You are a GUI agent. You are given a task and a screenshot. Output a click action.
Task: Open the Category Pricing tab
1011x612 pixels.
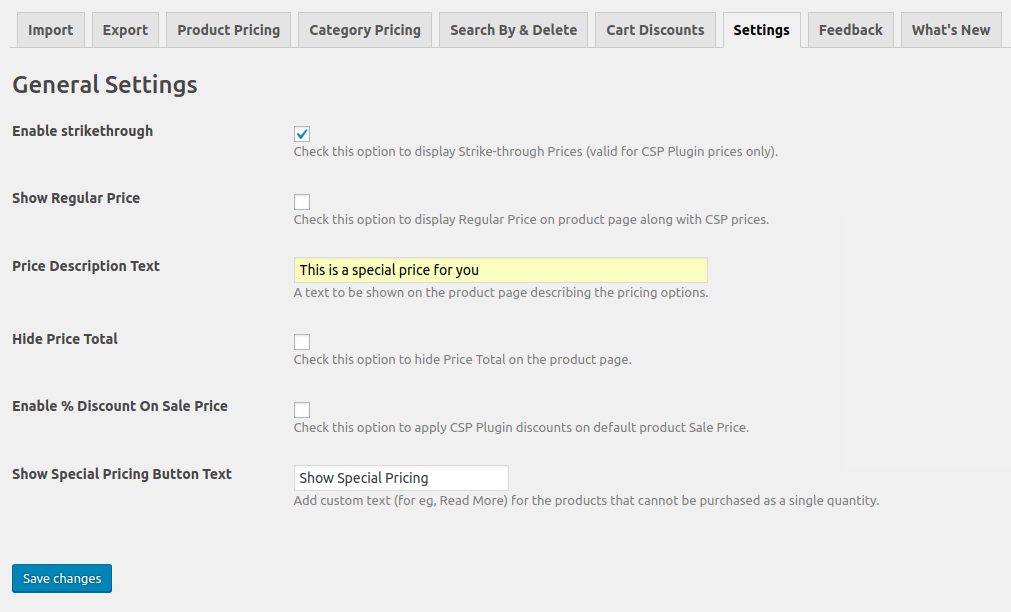[x=365, y=30]
